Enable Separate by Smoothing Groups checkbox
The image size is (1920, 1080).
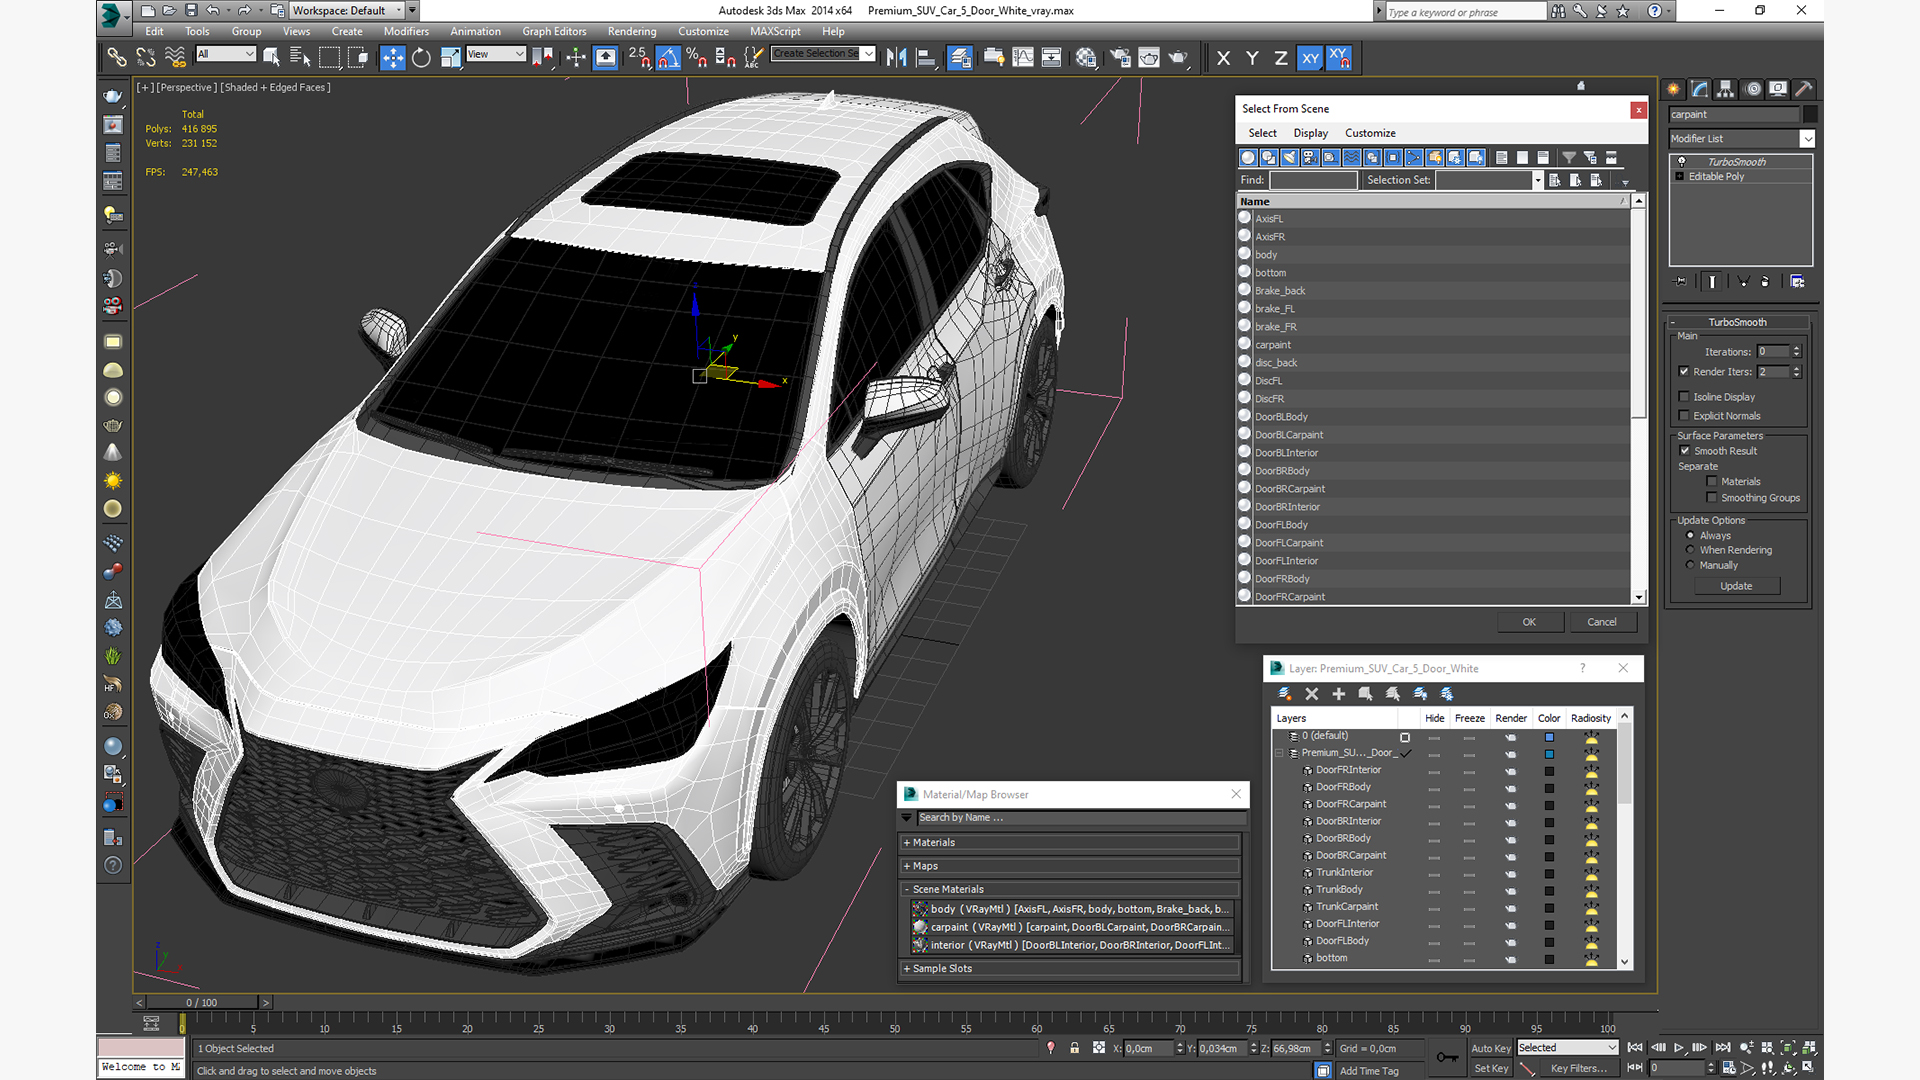point(1712,498)
